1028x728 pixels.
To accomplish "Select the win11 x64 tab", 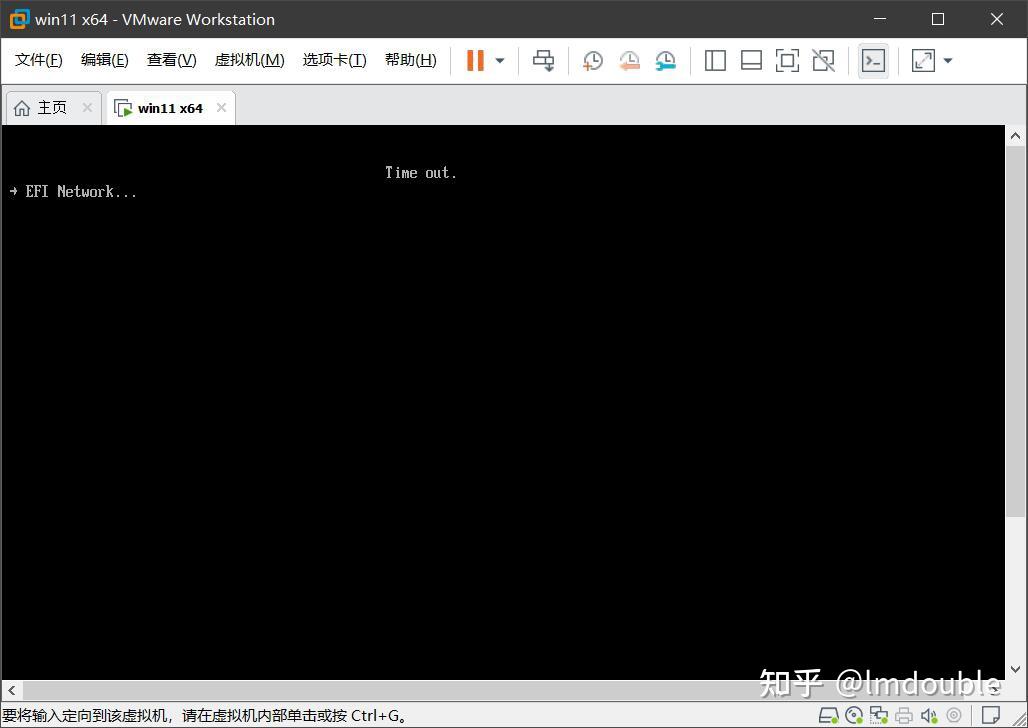I will pyautogui.click(x=170, y=107).
